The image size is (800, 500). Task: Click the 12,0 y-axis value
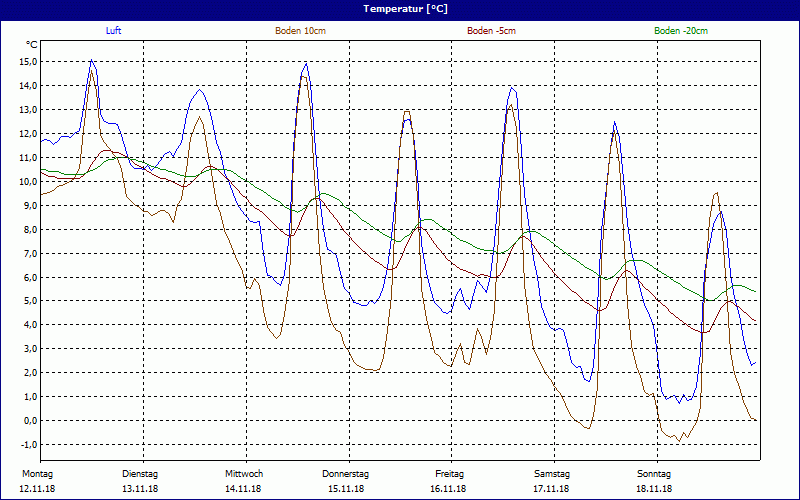click(x=28, y=134)
